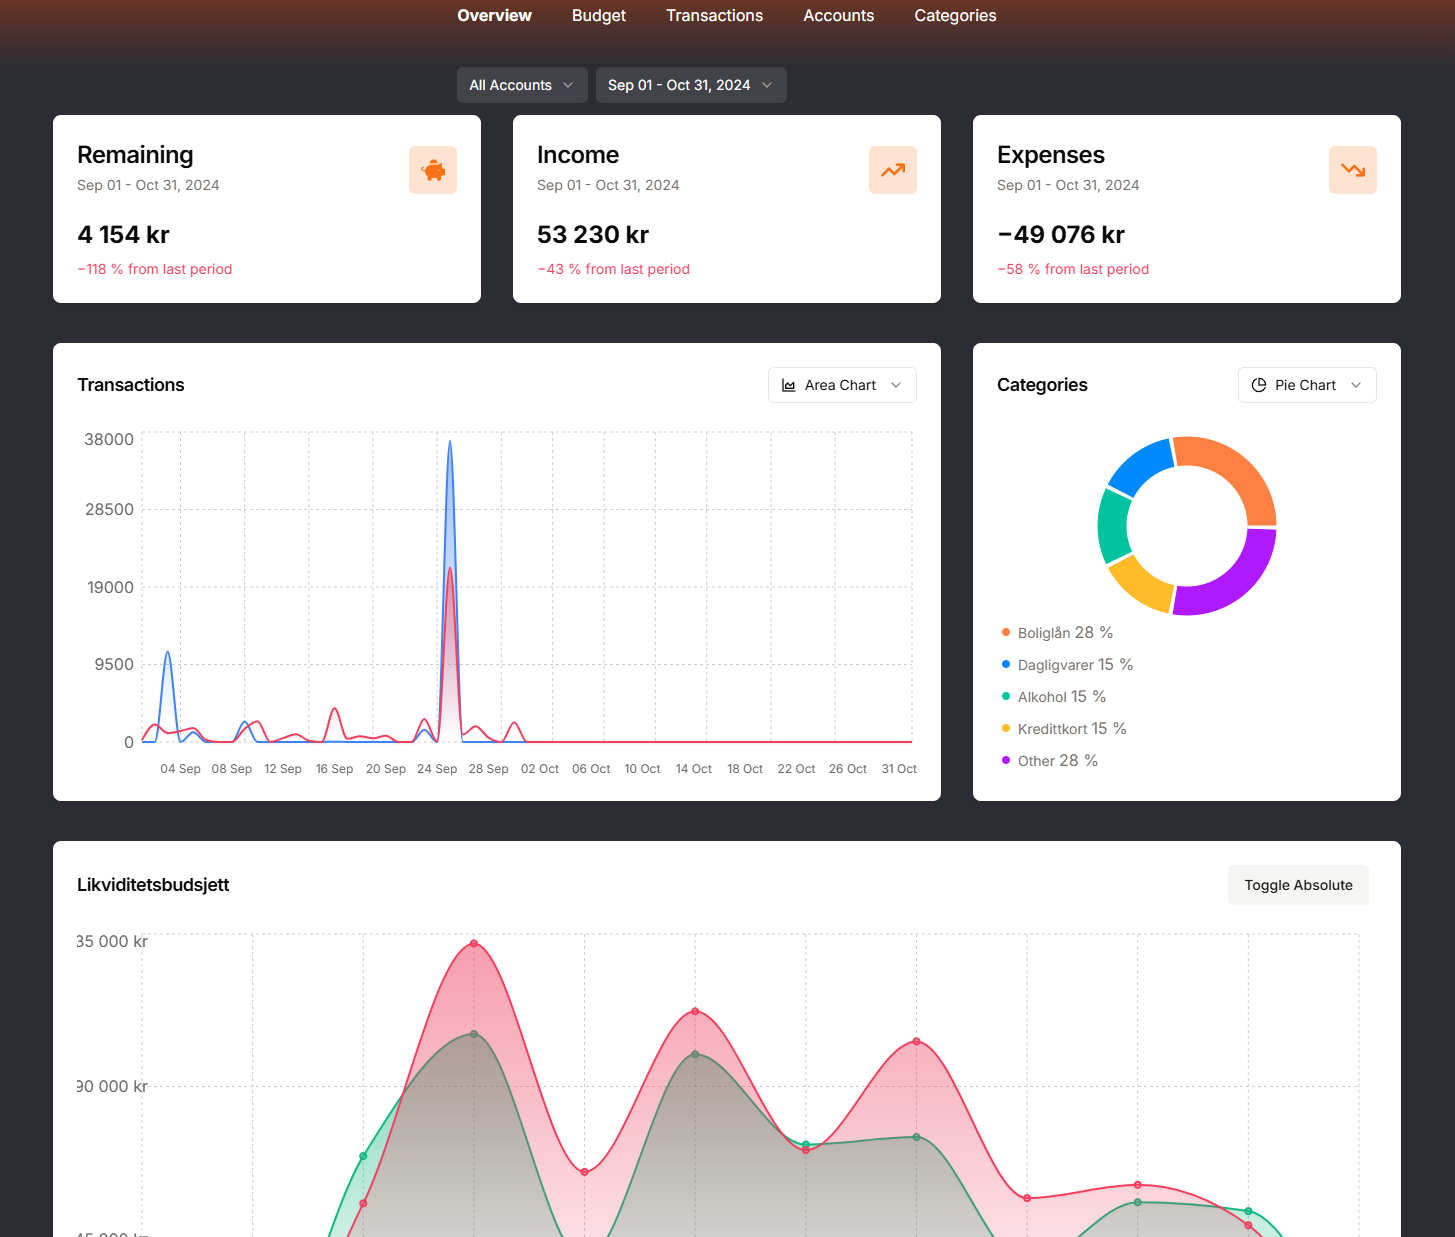The width and height of the screenshot is (1455, 1237).
Task: Expand the Pie Chart type dropdown
Action: (1307, 386)
